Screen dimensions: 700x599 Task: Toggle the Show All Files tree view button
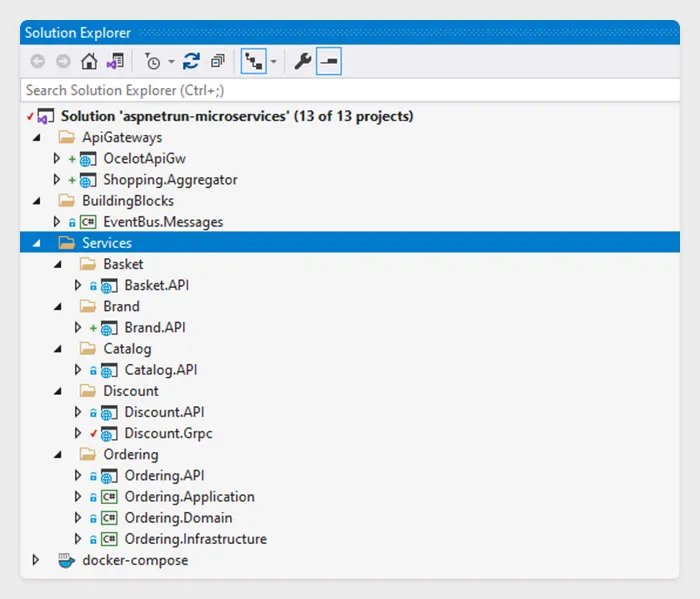tap(251, 62)
